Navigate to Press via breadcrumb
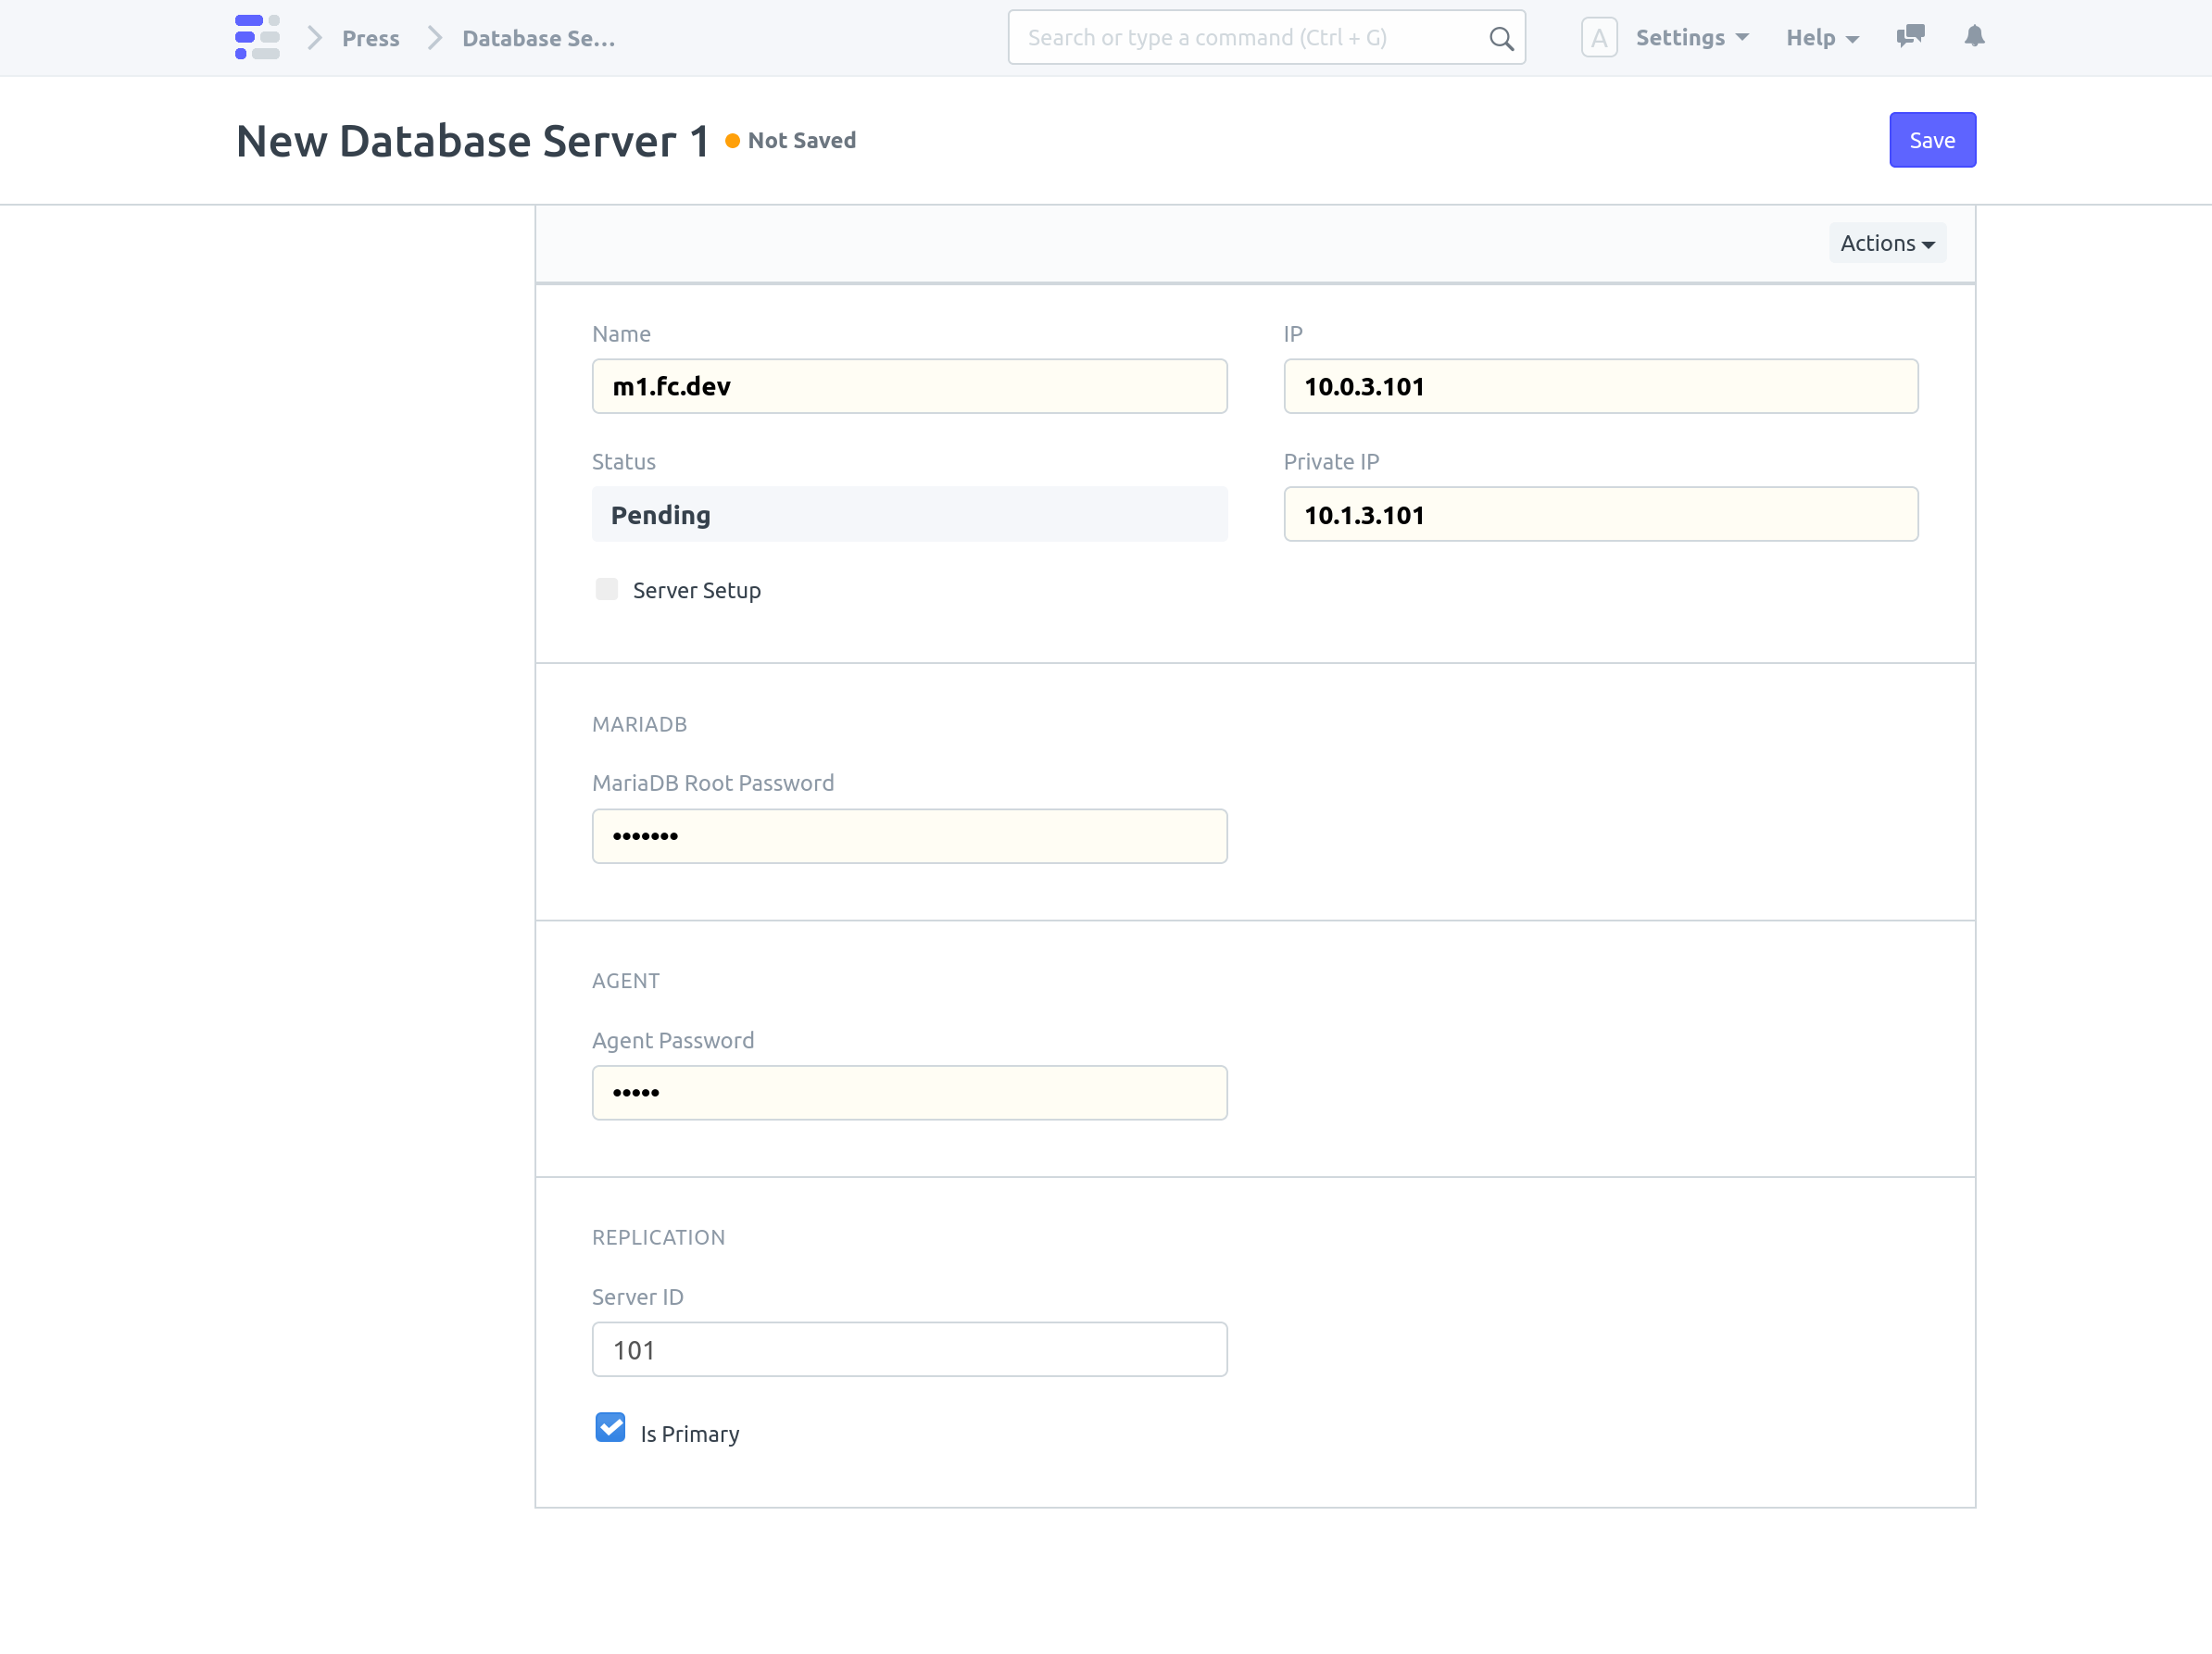 (x=370, y=38)
